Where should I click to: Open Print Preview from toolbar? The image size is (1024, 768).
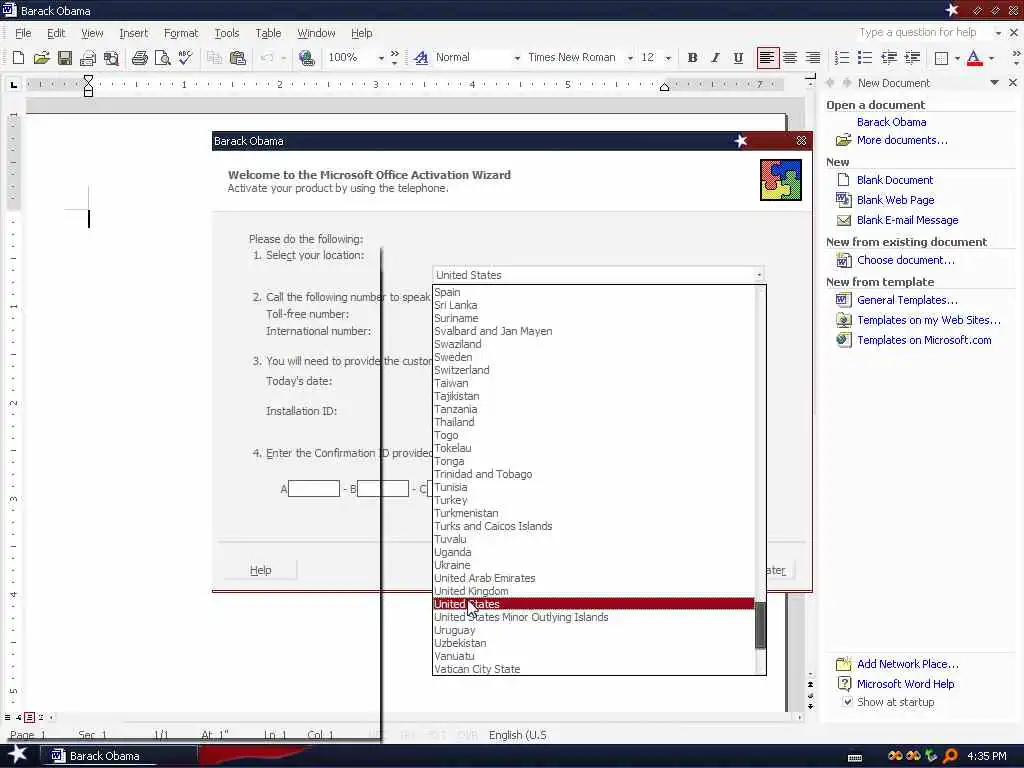(162, 58)
